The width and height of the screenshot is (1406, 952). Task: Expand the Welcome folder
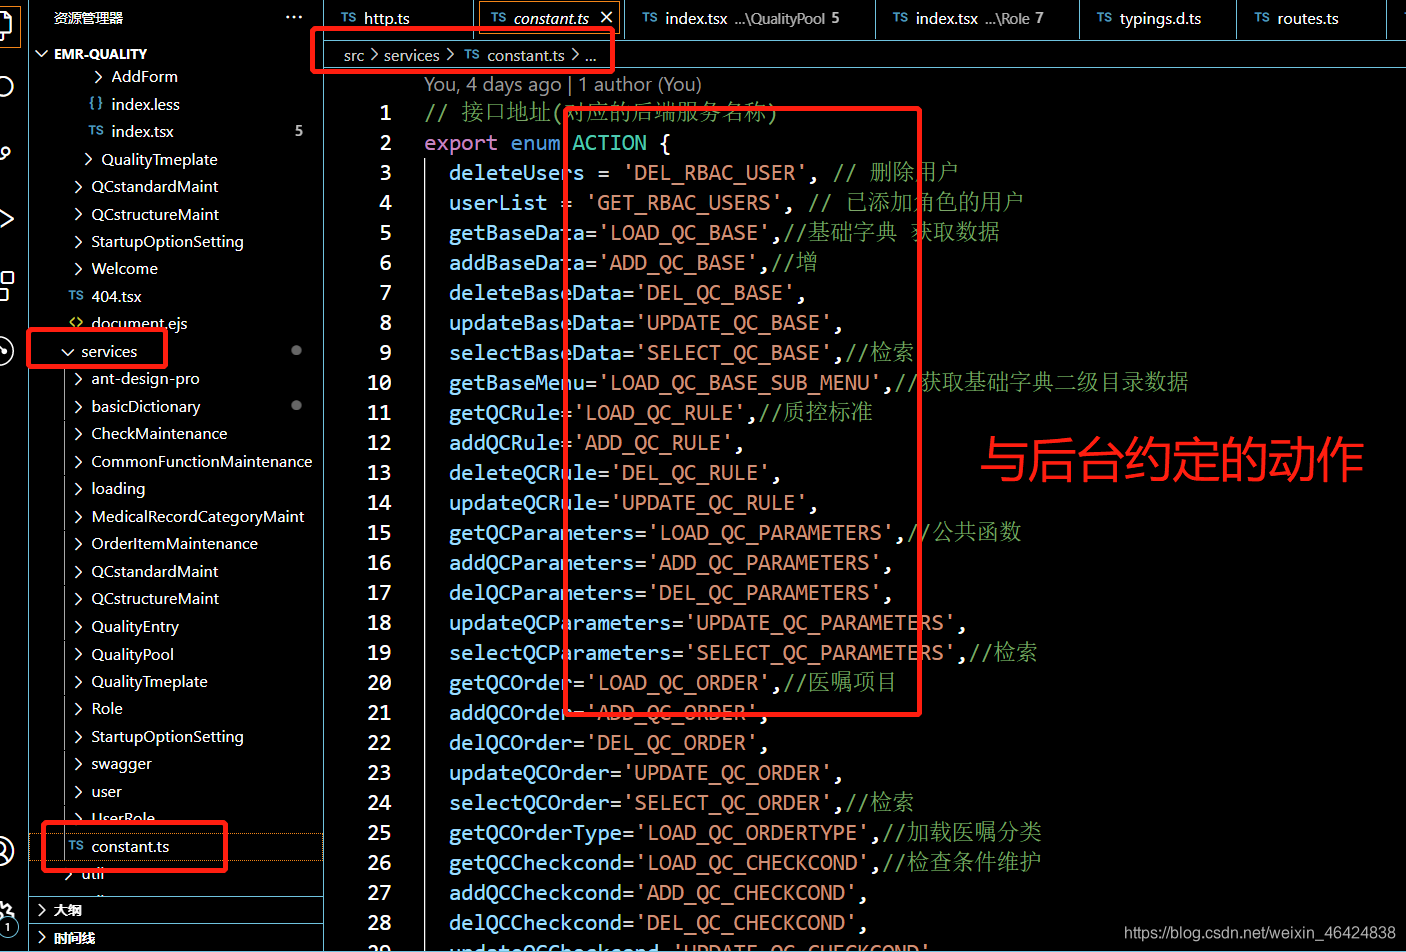124,269
